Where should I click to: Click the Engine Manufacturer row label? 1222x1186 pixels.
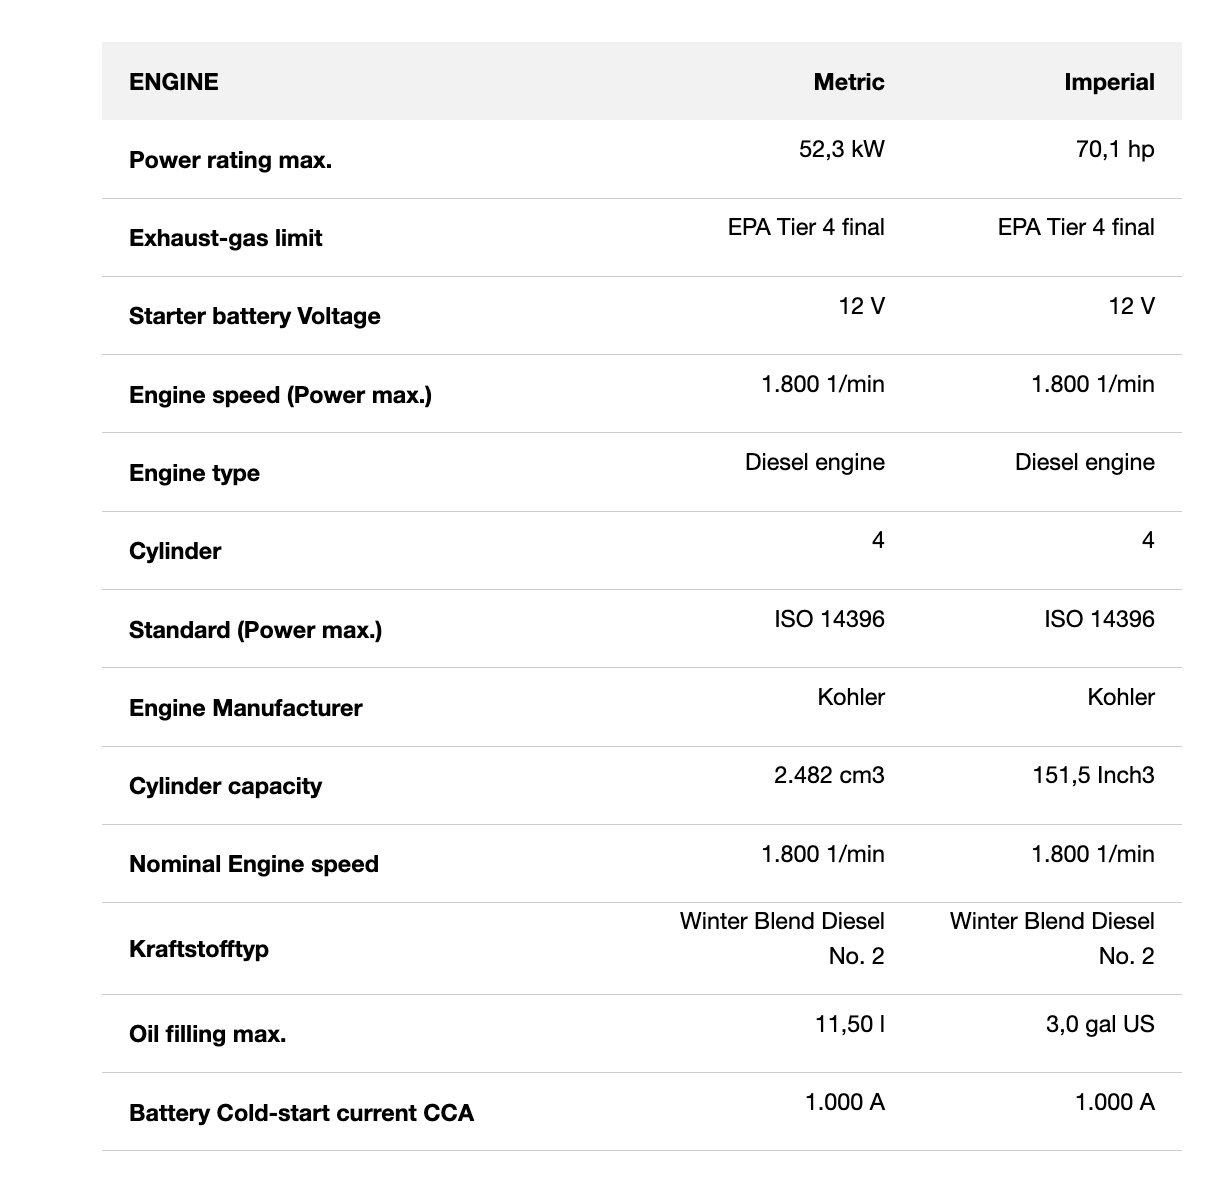(246, 708)
